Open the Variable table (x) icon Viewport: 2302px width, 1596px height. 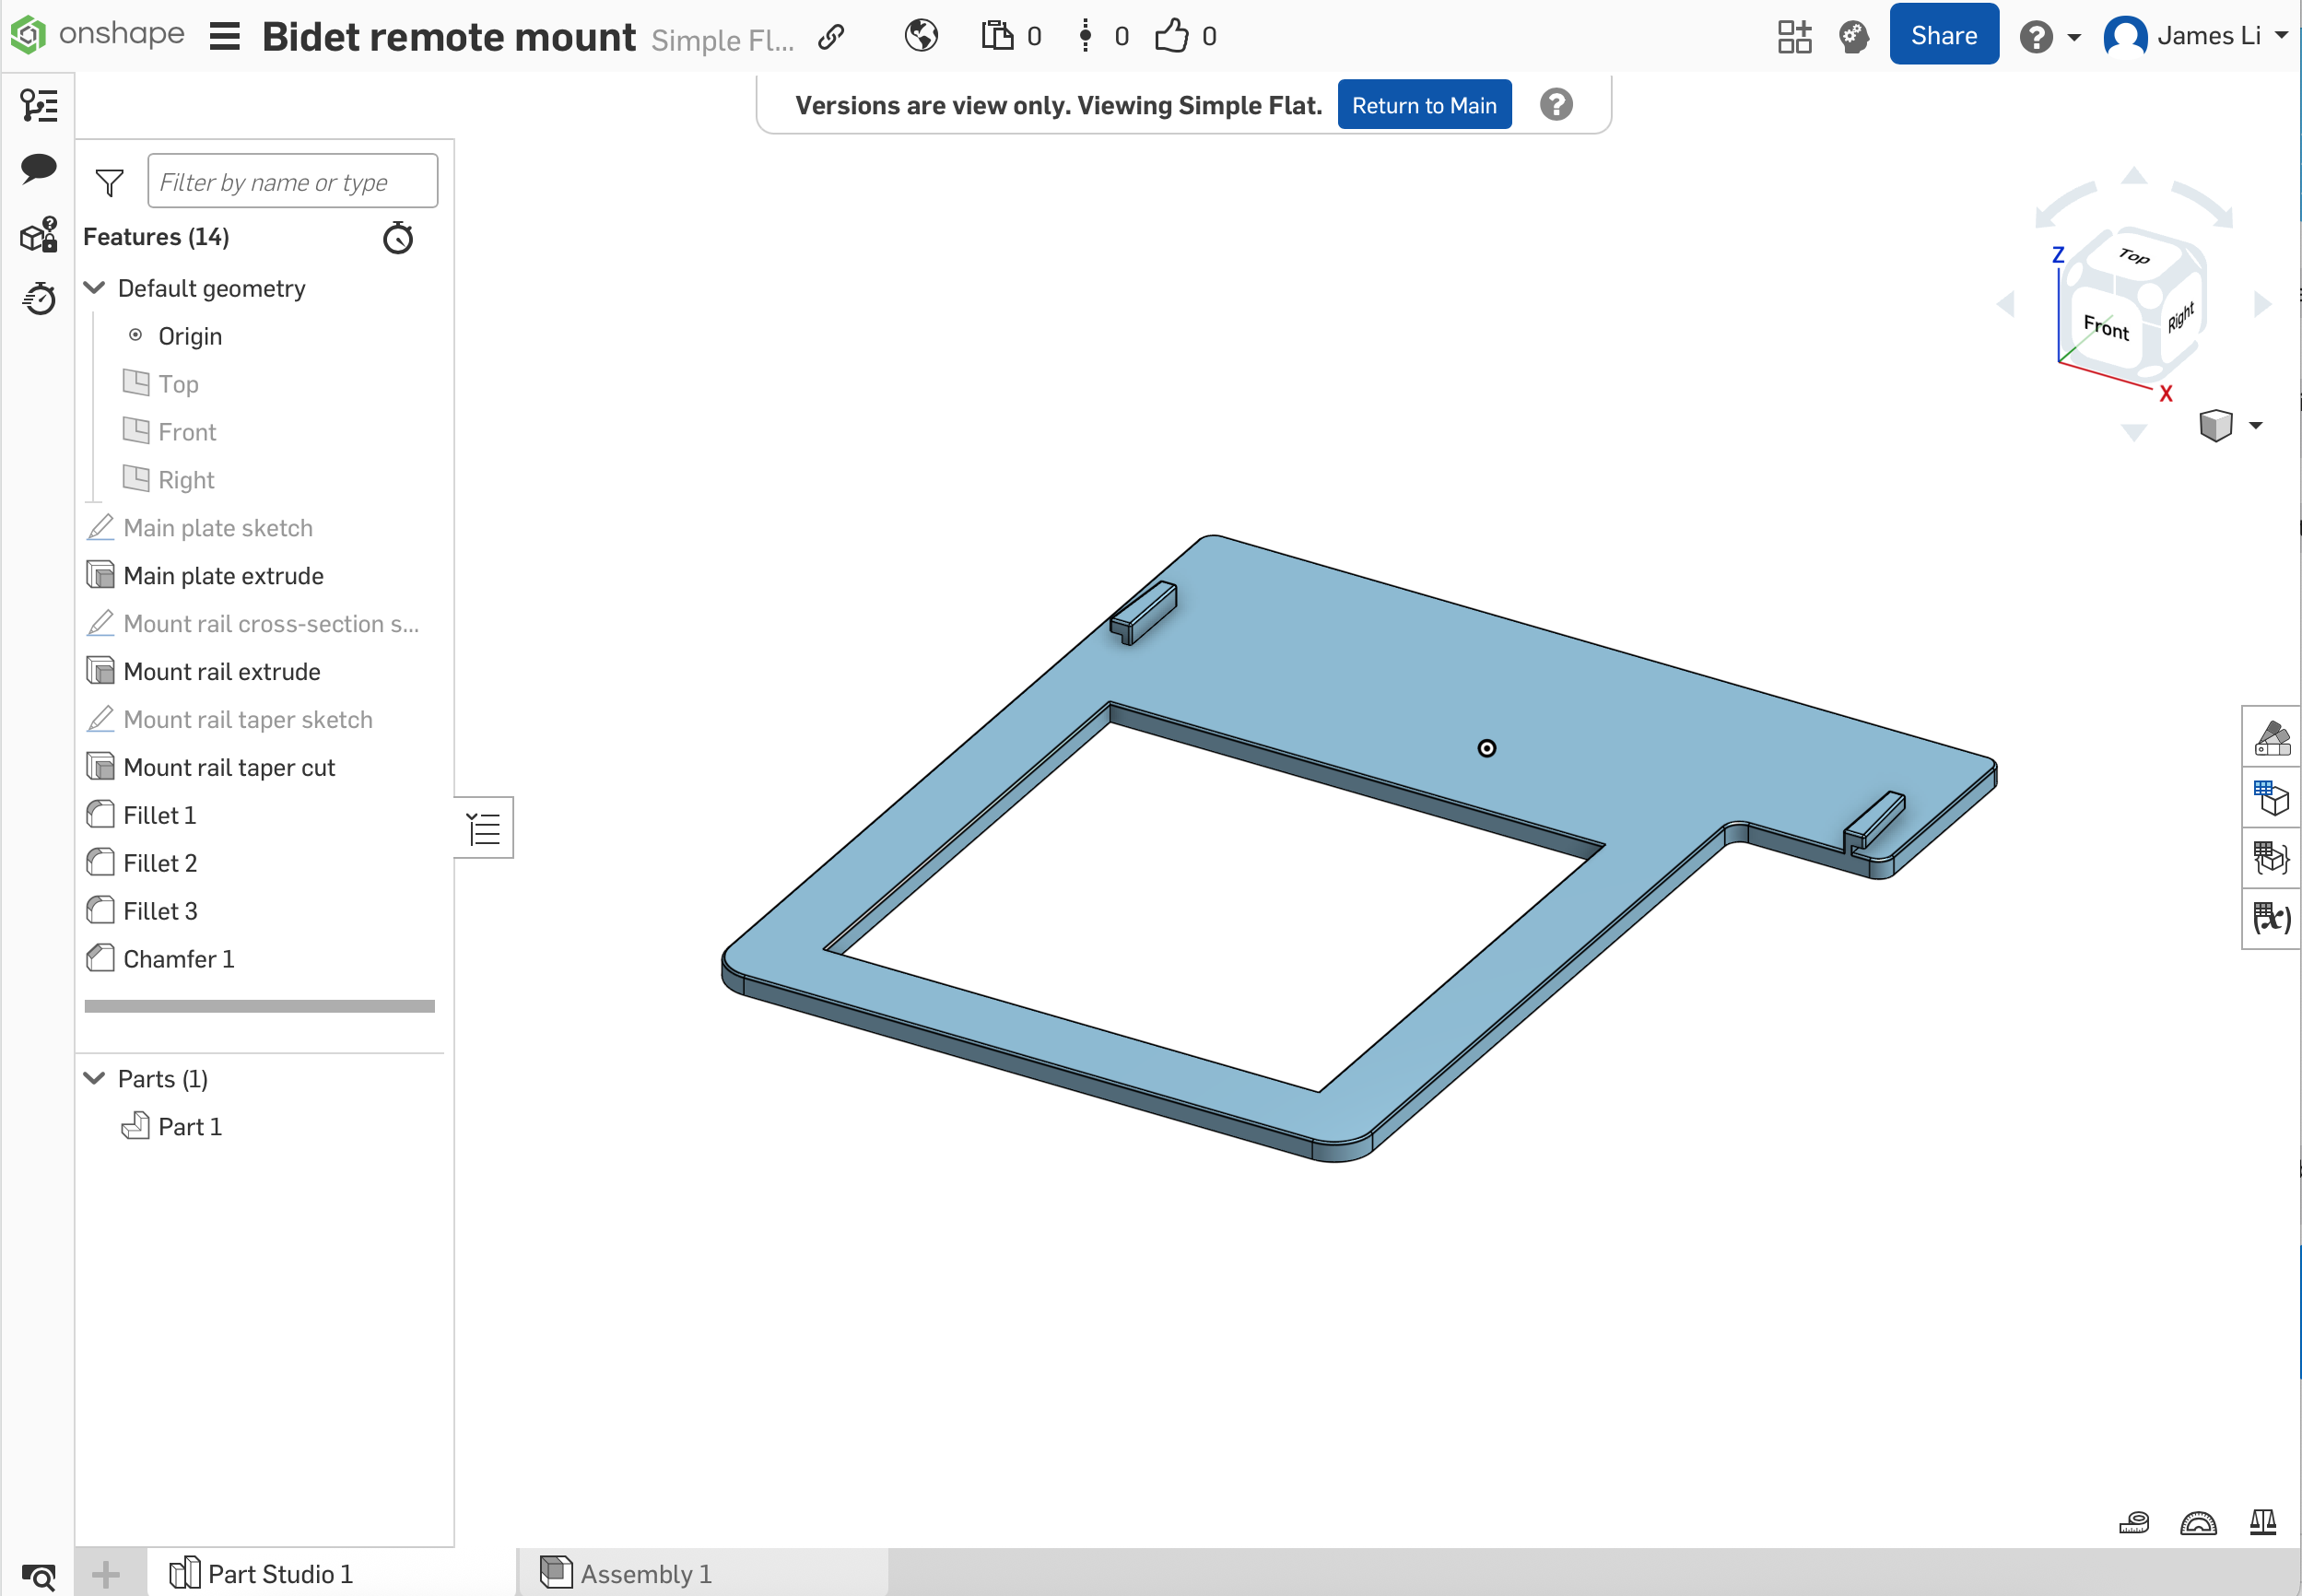tap(2271, 917)
